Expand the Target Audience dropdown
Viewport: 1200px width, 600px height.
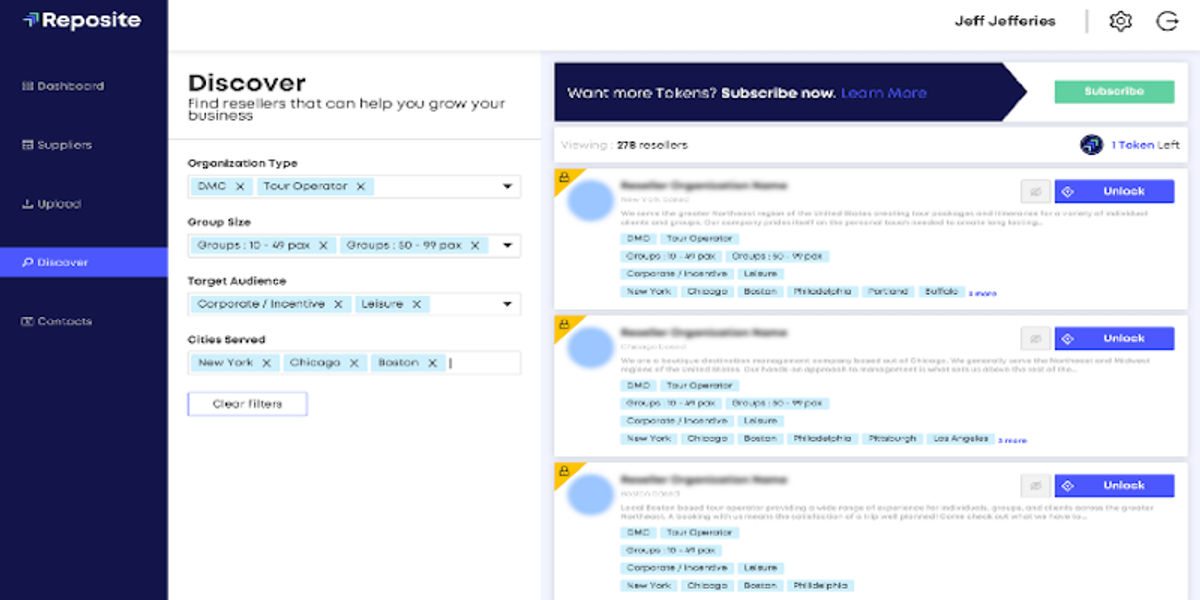[x=508, y=303]
